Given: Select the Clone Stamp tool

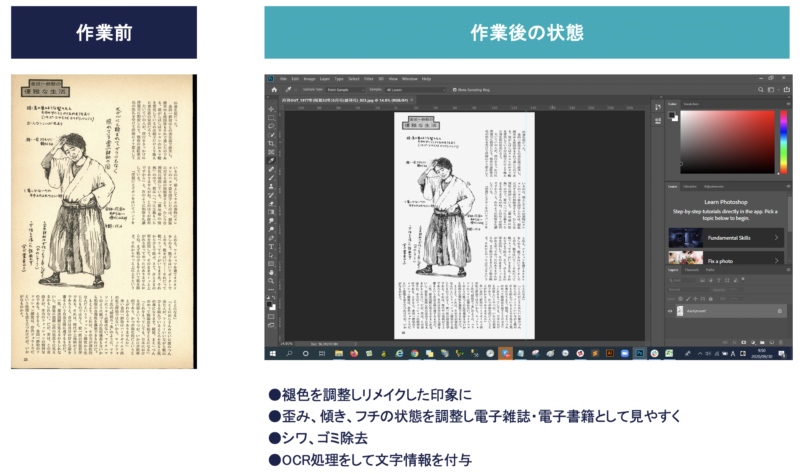Looking at the screenshot, I should point(271,187).
